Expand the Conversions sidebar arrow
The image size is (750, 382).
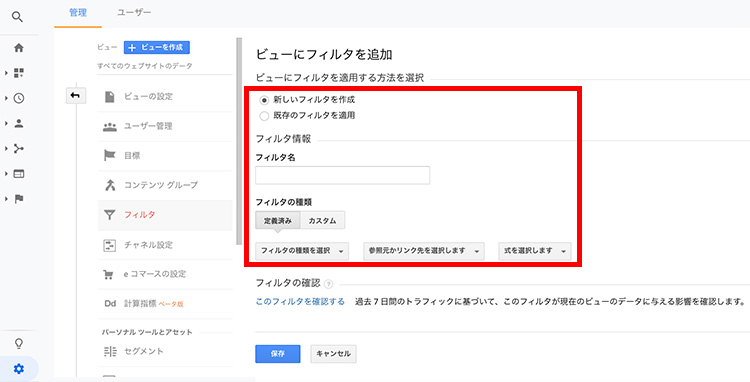[6, 199]
